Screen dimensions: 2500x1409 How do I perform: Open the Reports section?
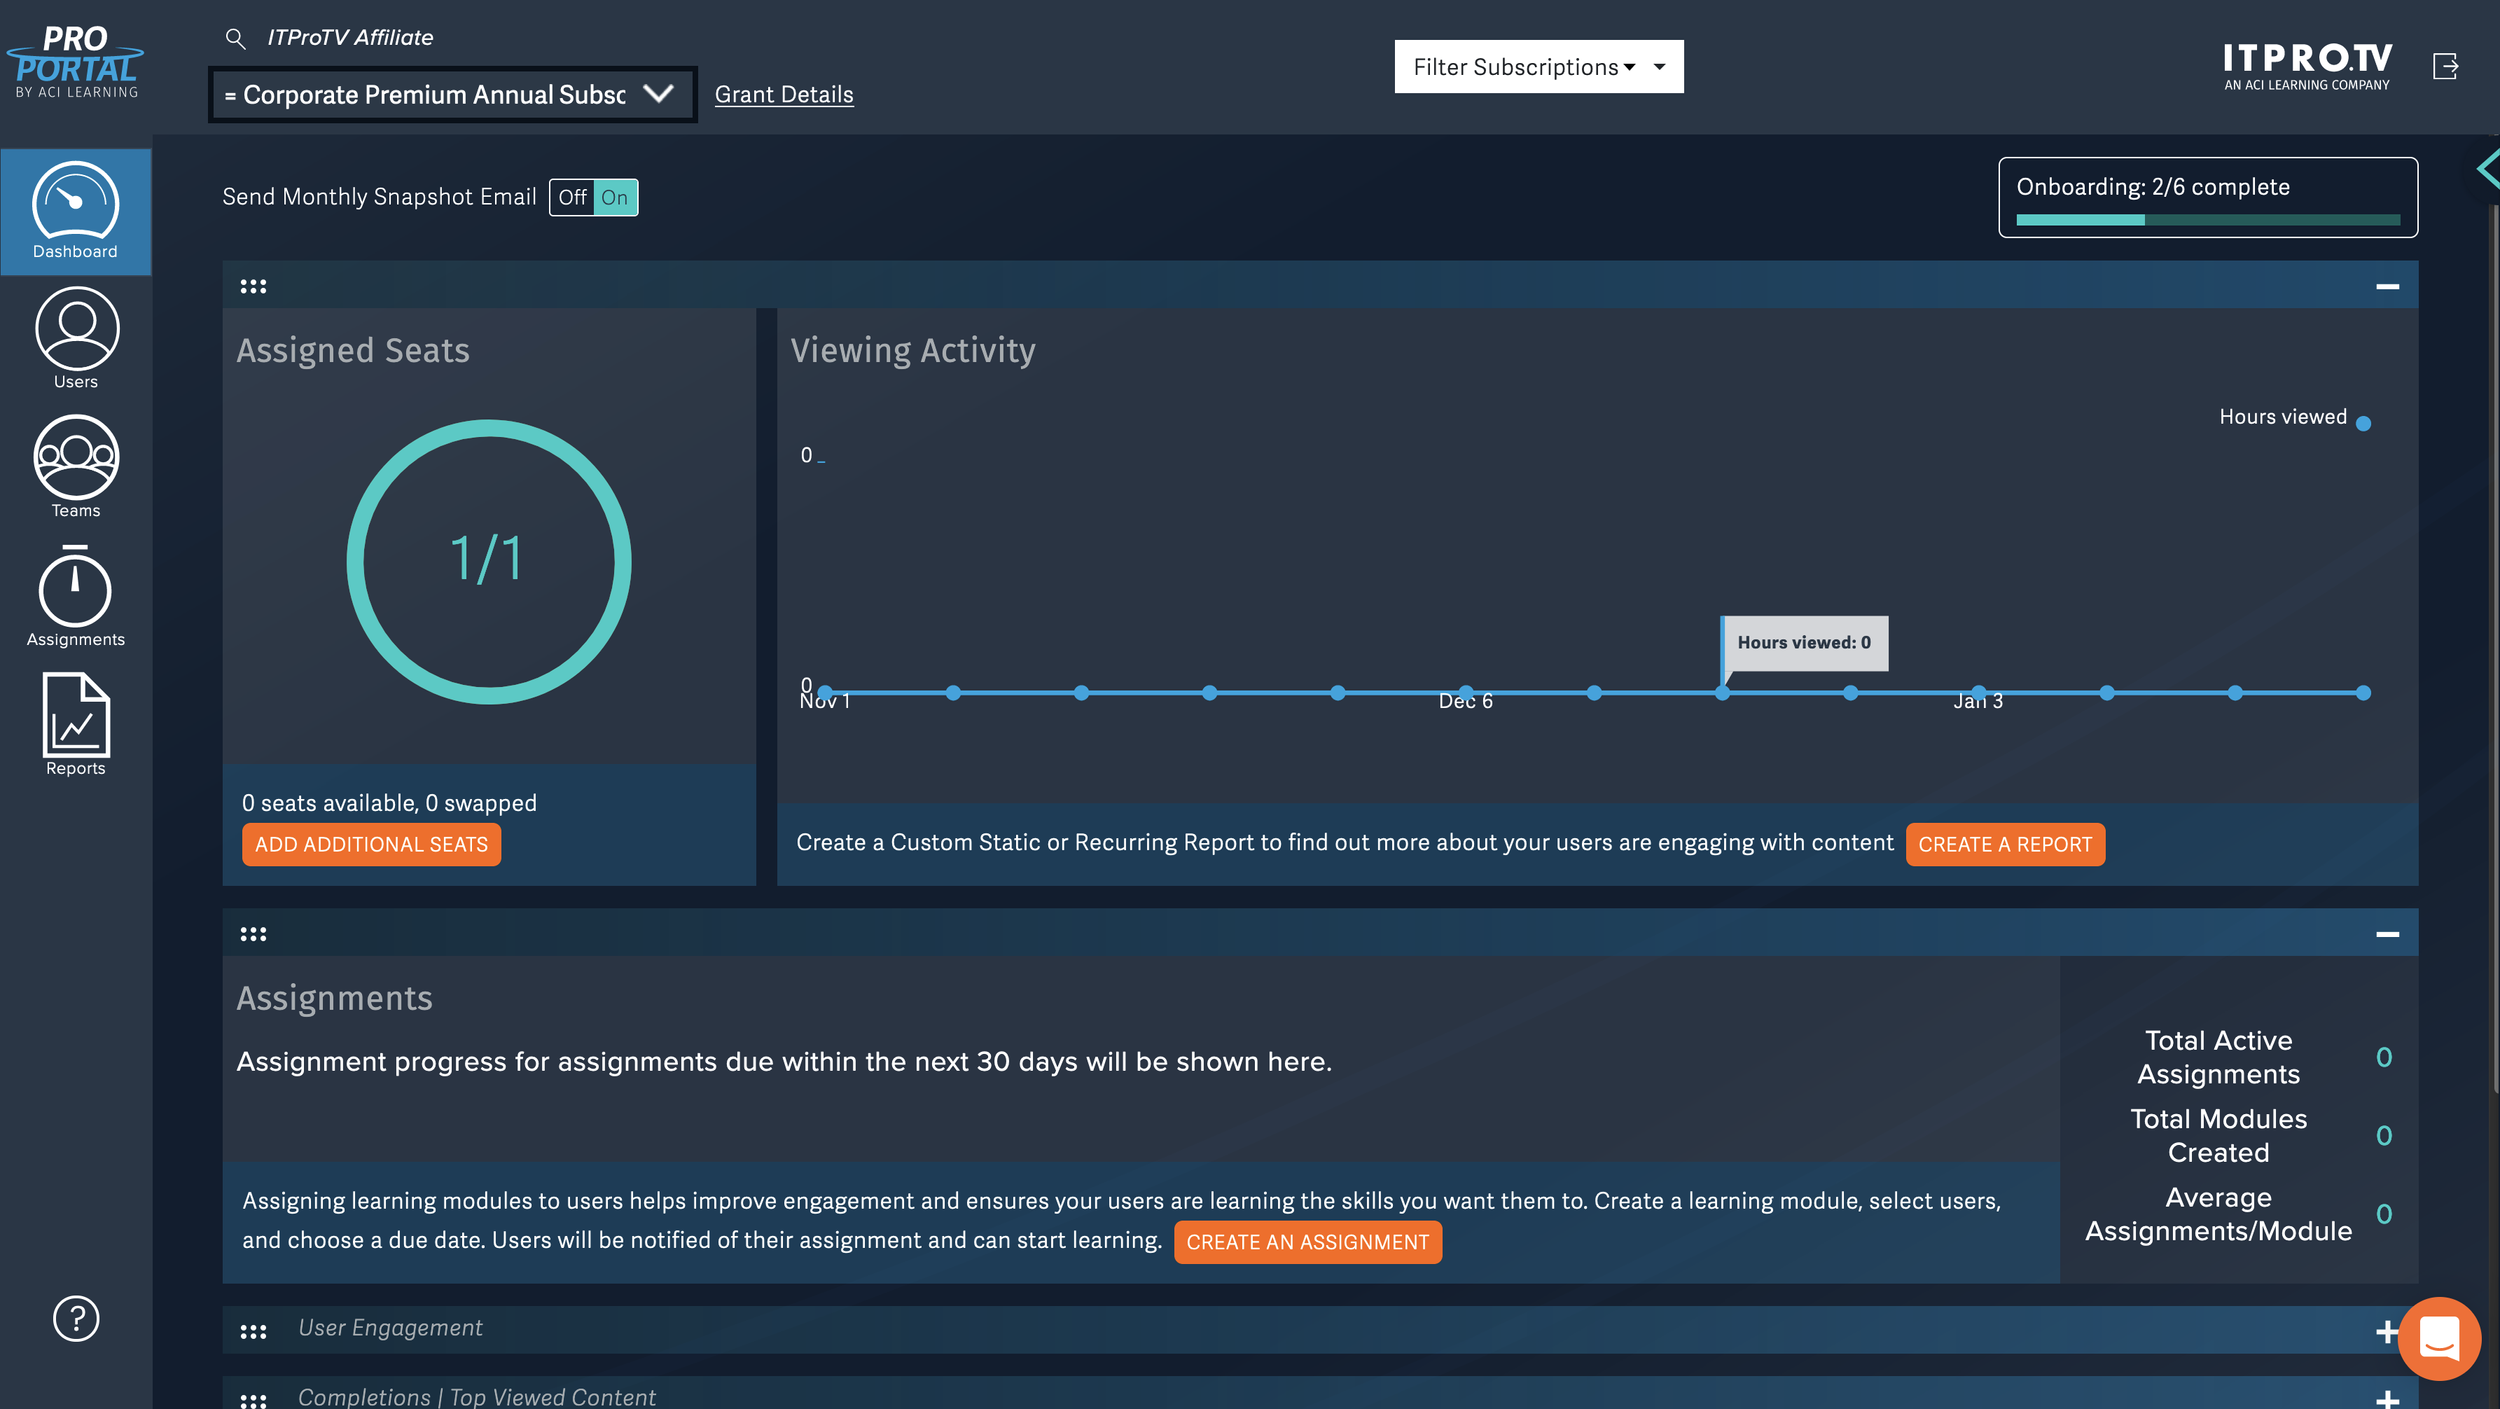click(76, 724)
